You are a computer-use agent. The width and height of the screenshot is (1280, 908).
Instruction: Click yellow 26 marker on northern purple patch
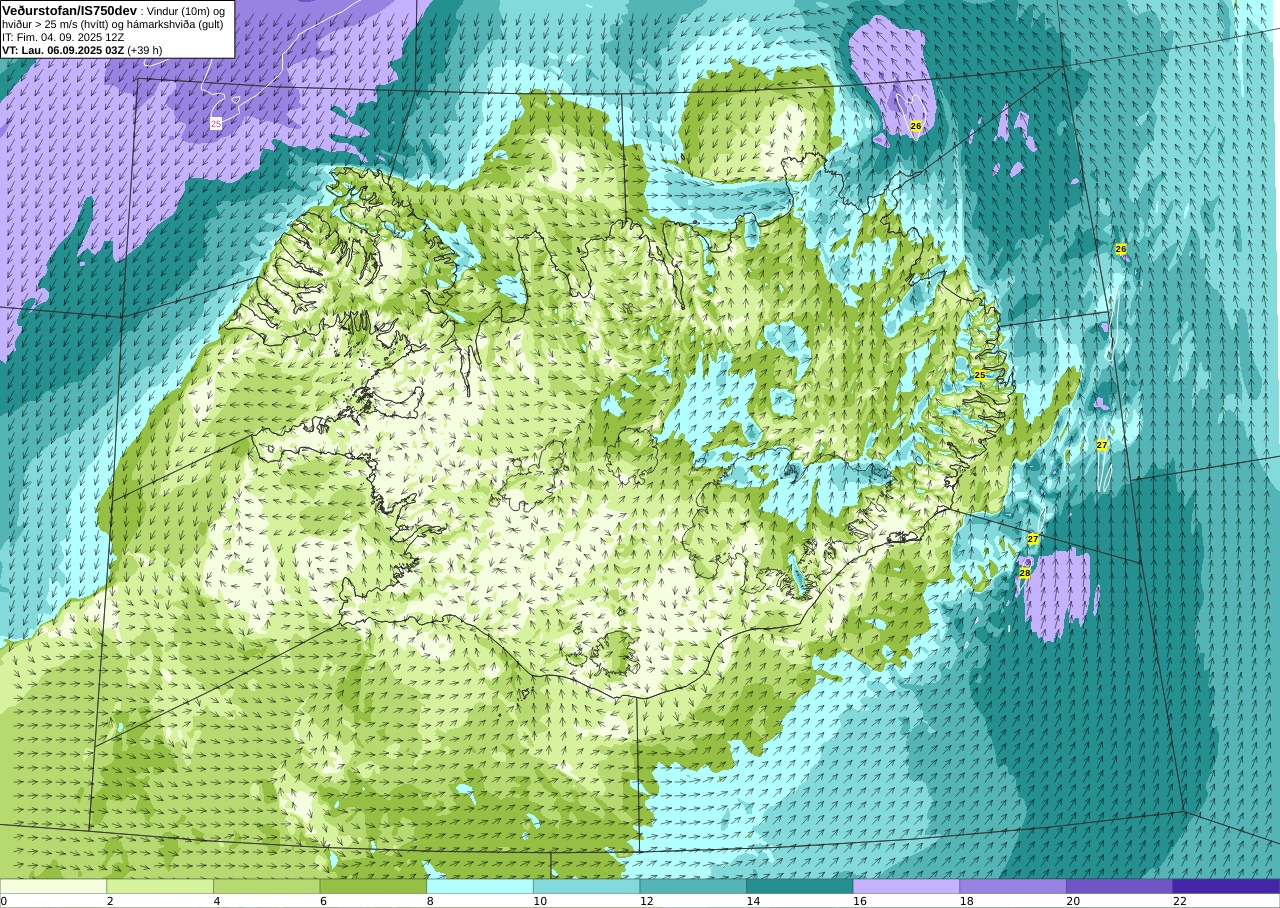(916, 126)
